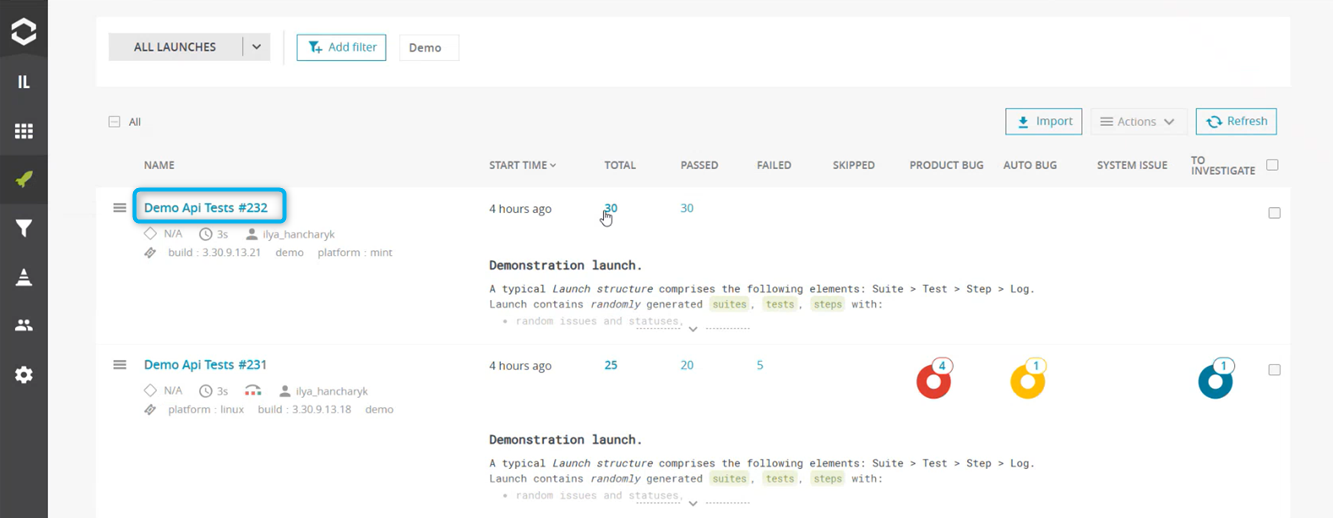This screenshot has height=518, width=1333.
Task: Click attribute build : 3.30.9.13.21
Action: [215, 253]
